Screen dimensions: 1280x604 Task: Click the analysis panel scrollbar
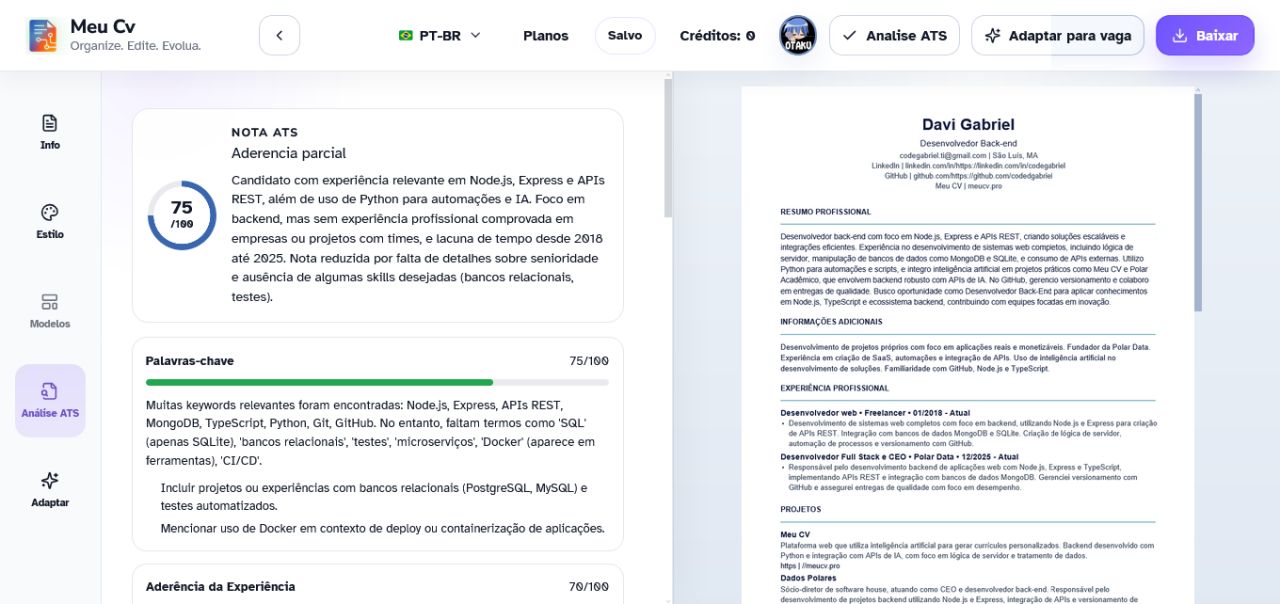click(x=668, y=150)
